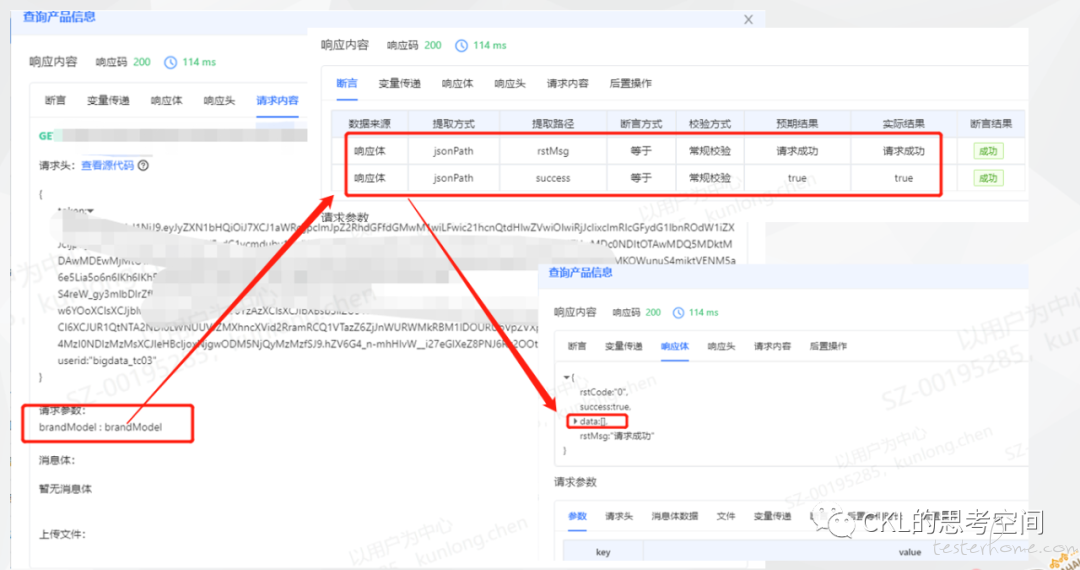Select the 断言 tab in the top-right panel
The width and height of the screenshot is (1080, 570).
click(347, 83)
